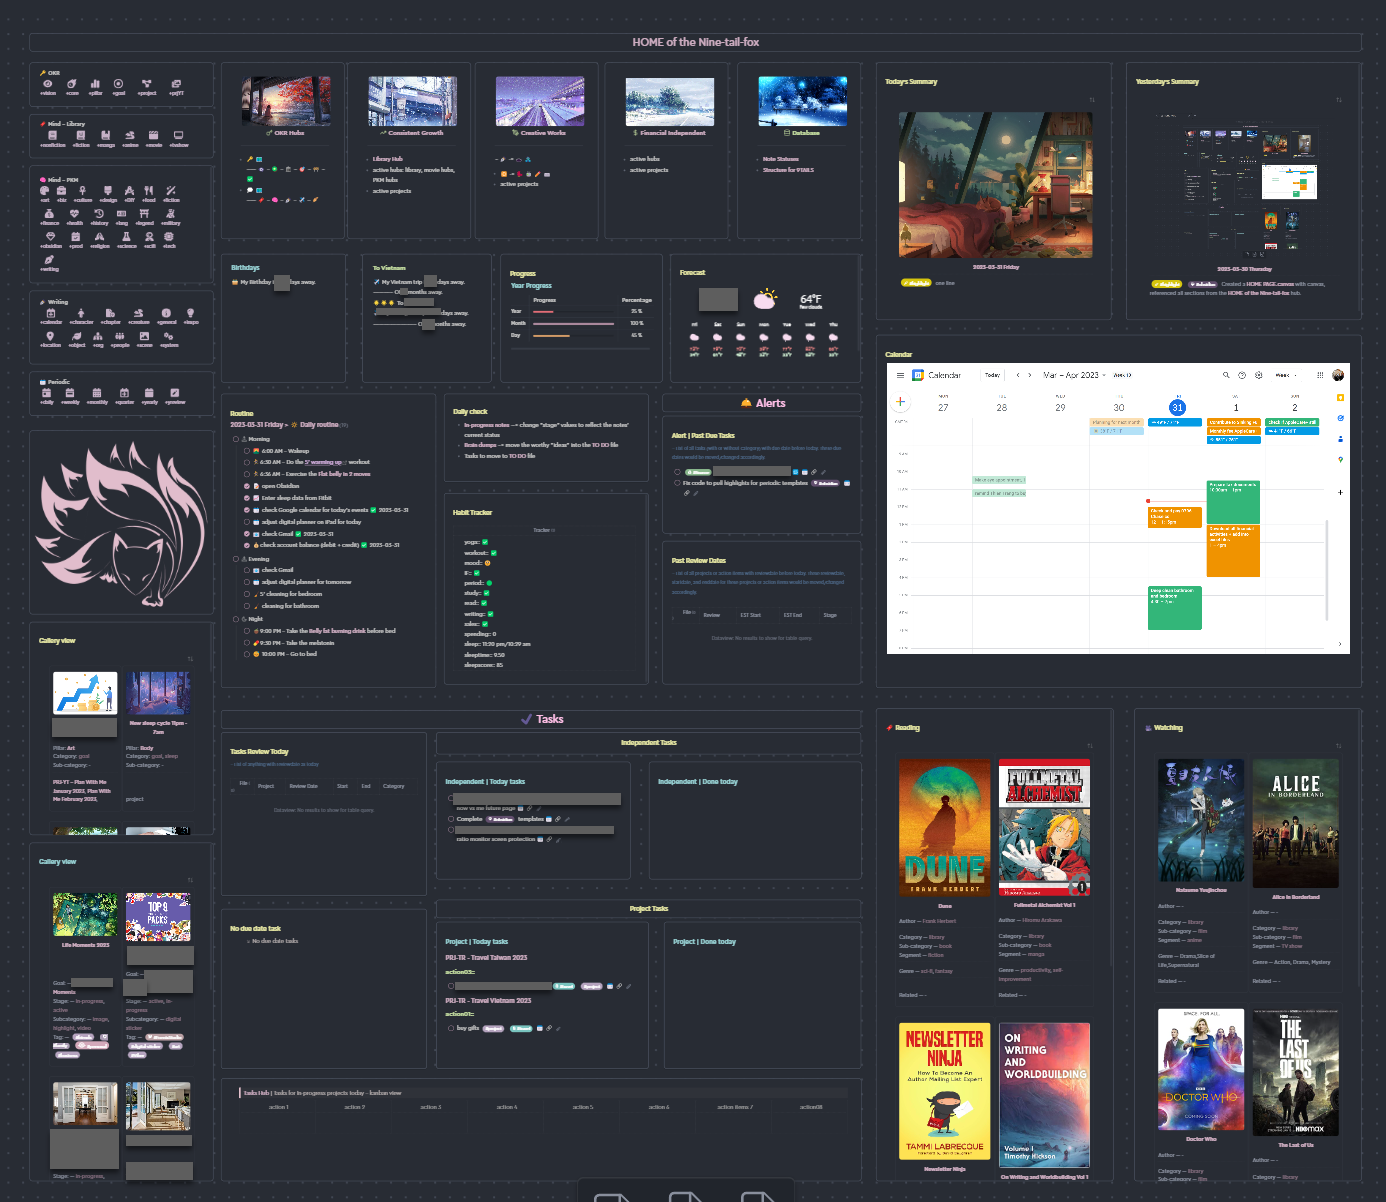The width and height of the screenshot is (1386, 1202).
Task: Collapse the Morning section in Routine
Action: [235, 439]
